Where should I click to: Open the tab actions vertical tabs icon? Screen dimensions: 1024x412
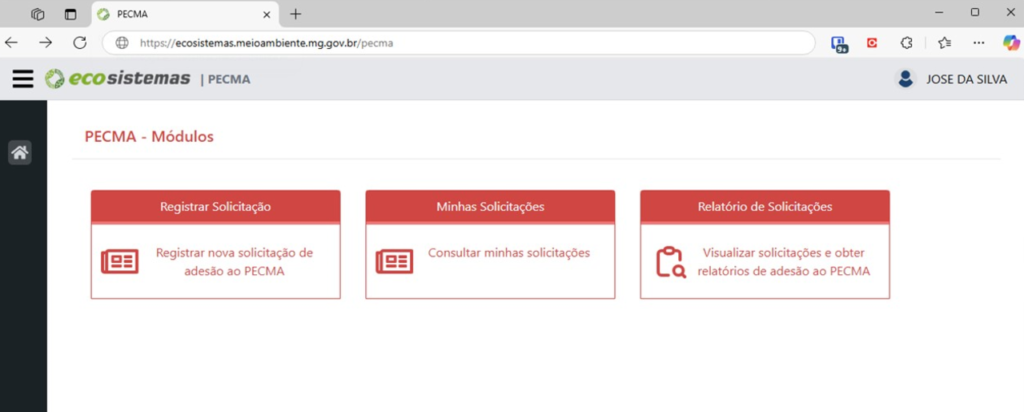tap(71, 14)
